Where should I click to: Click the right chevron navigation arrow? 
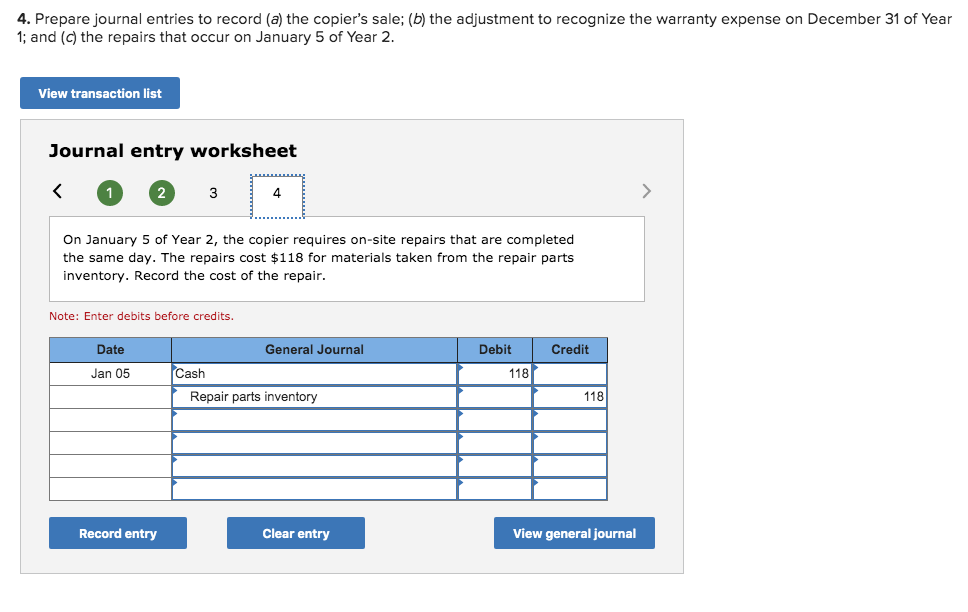point(646,191)
